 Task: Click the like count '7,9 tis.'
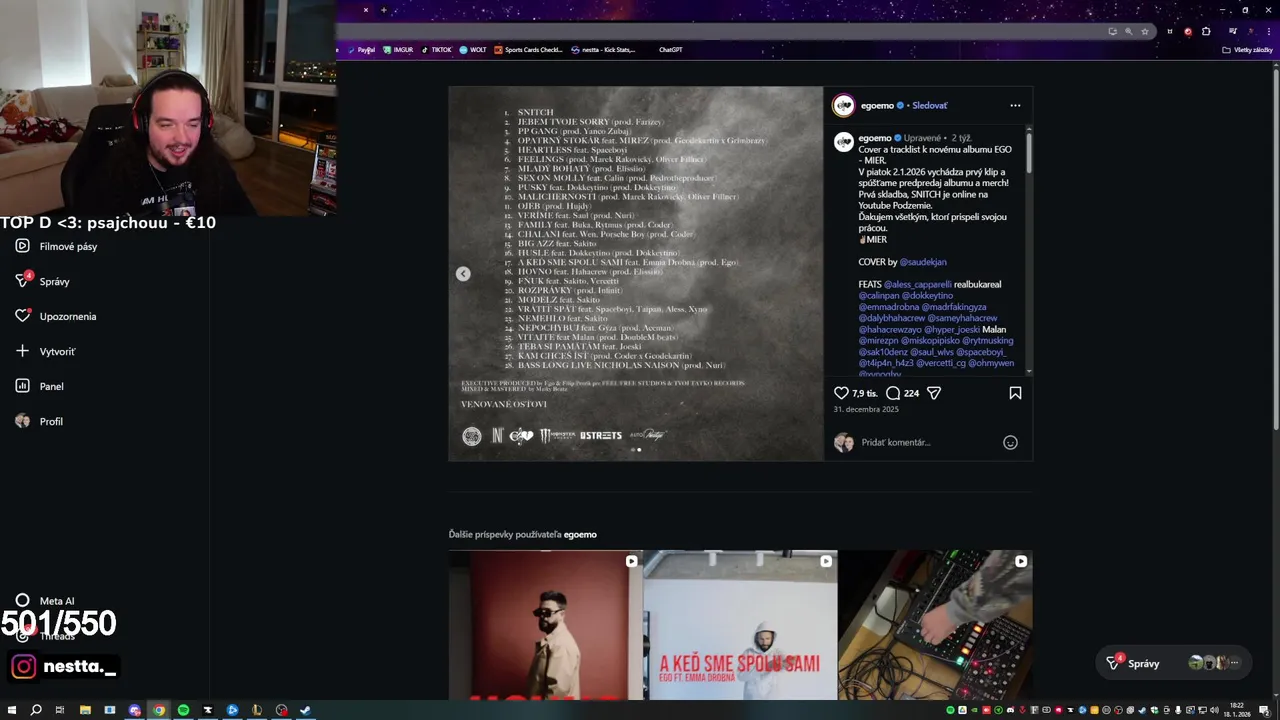[865, 394]
